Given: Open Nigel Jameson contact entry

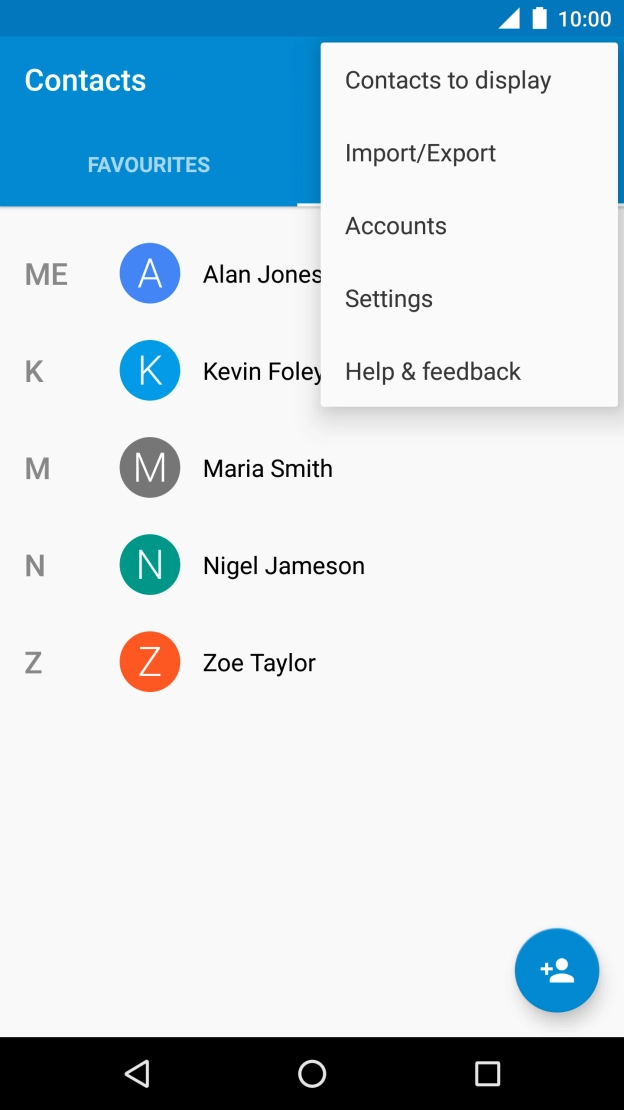Looking at the screenshot, I should (x=284, y=565).
